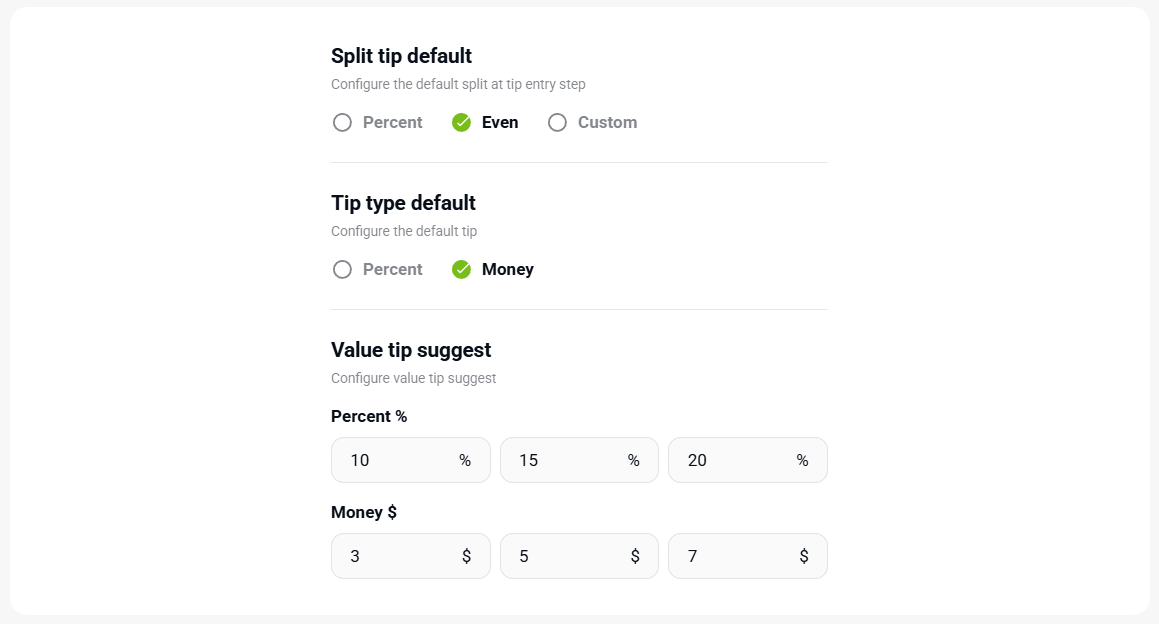Choose the Custom split tip option
Viewport: 1159px width, 624px height.
click(558, 123)
